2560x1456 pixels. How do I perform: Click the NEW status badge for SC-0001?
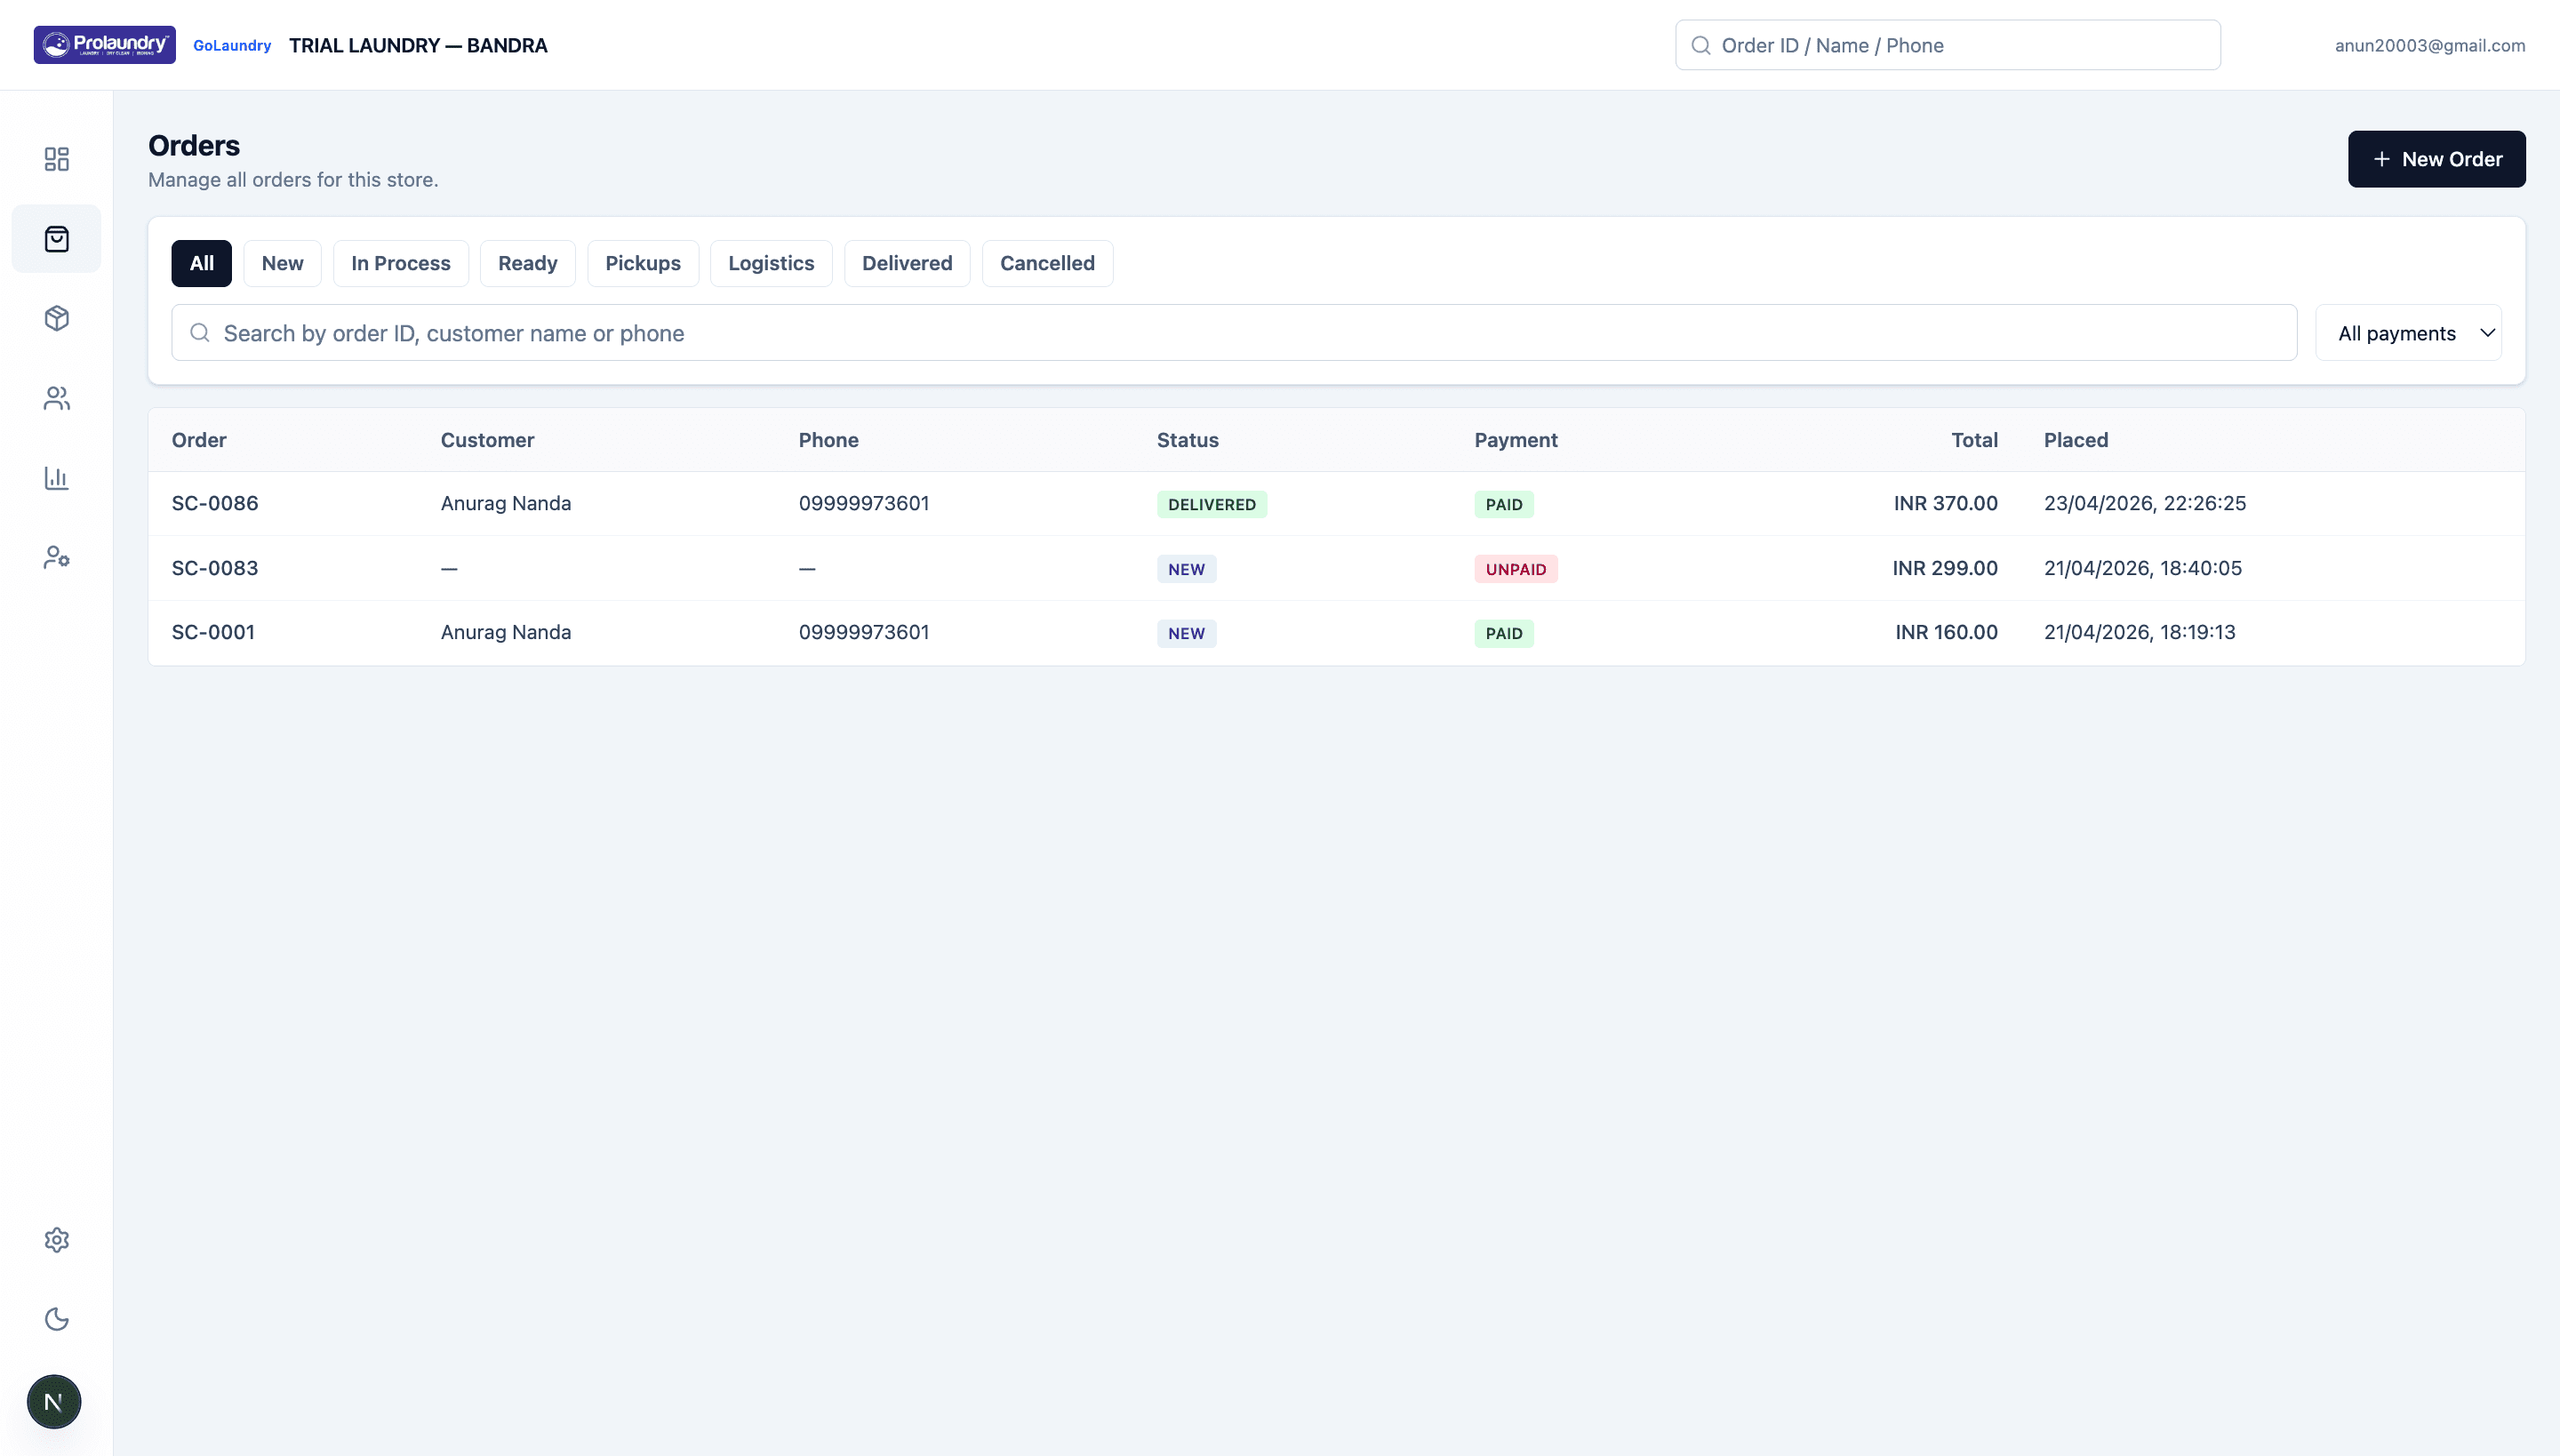pyautogui.click(x=1187, y=633)
